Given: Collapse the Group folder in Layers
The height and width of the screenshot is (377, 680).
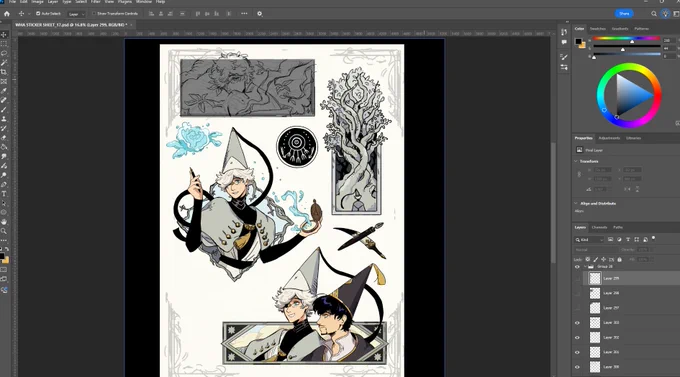Looking at the screenshot, I should [585, 267].
